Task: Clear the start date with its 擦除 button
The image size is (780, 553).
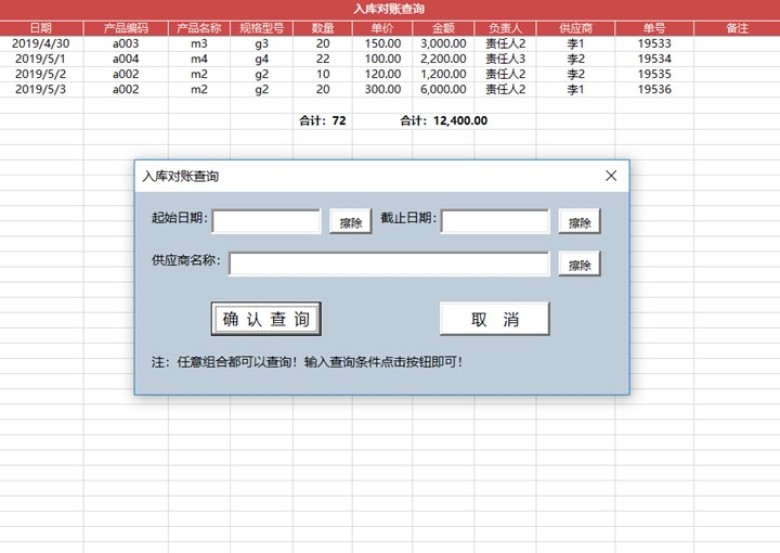Action: click(350, 221)
